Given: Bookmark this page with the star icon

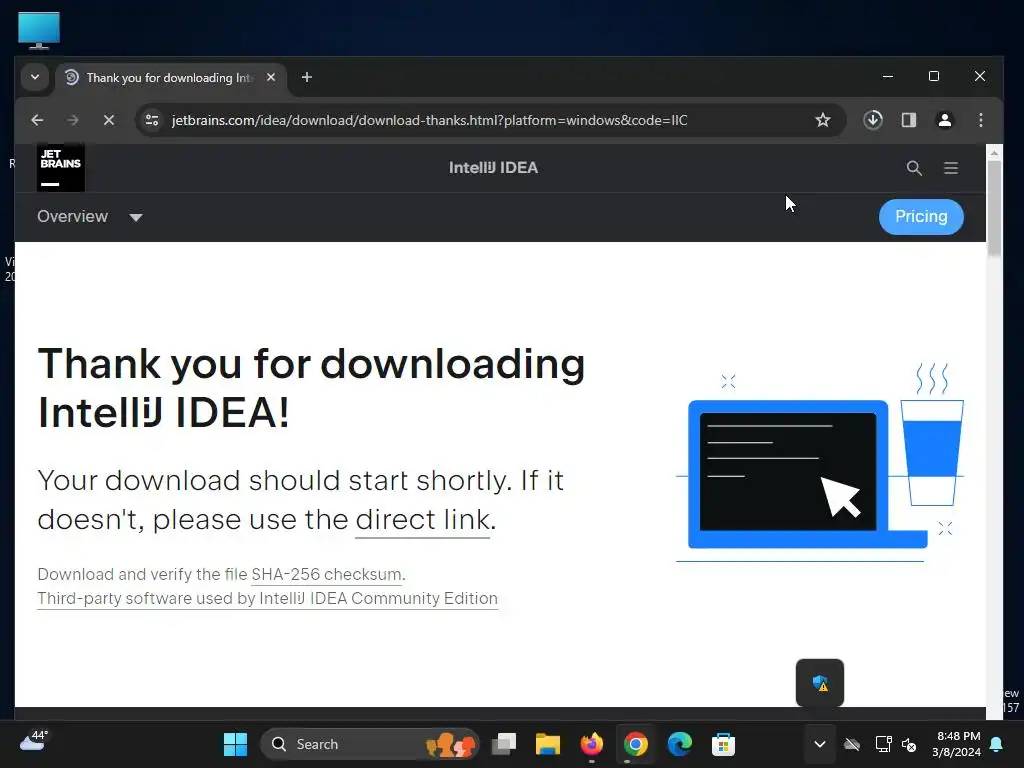Looking at the screenshot, I should [x=823, y=120].
